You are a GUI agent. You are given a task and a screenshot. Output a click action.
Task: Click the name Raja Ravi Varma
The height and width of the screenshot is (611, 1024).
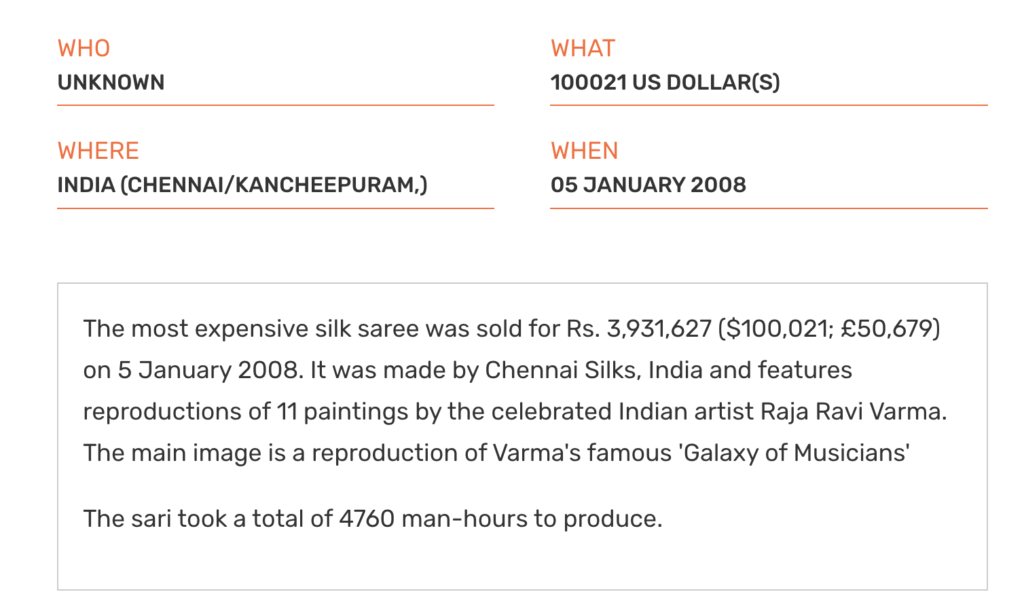[x=852, y=412]
